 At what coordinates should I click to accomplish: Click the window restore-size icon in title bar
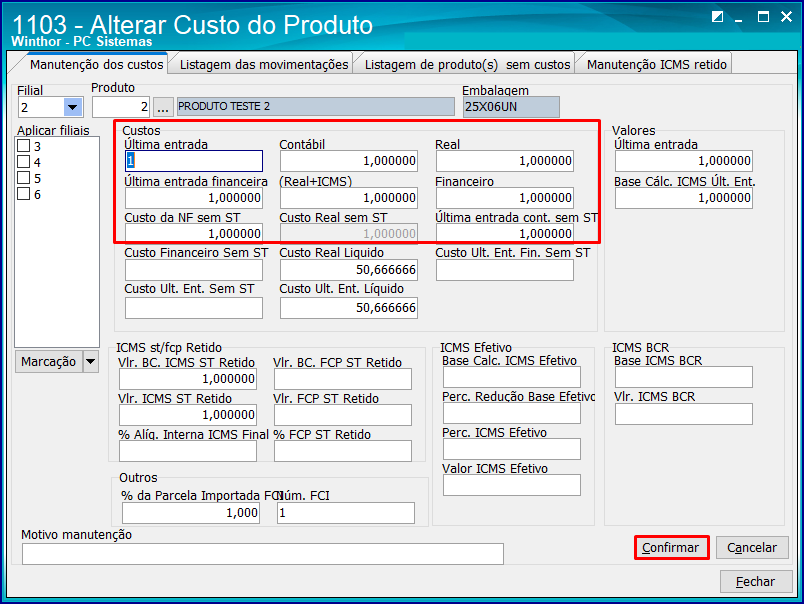pyautogui.click(x=717, y=16)
